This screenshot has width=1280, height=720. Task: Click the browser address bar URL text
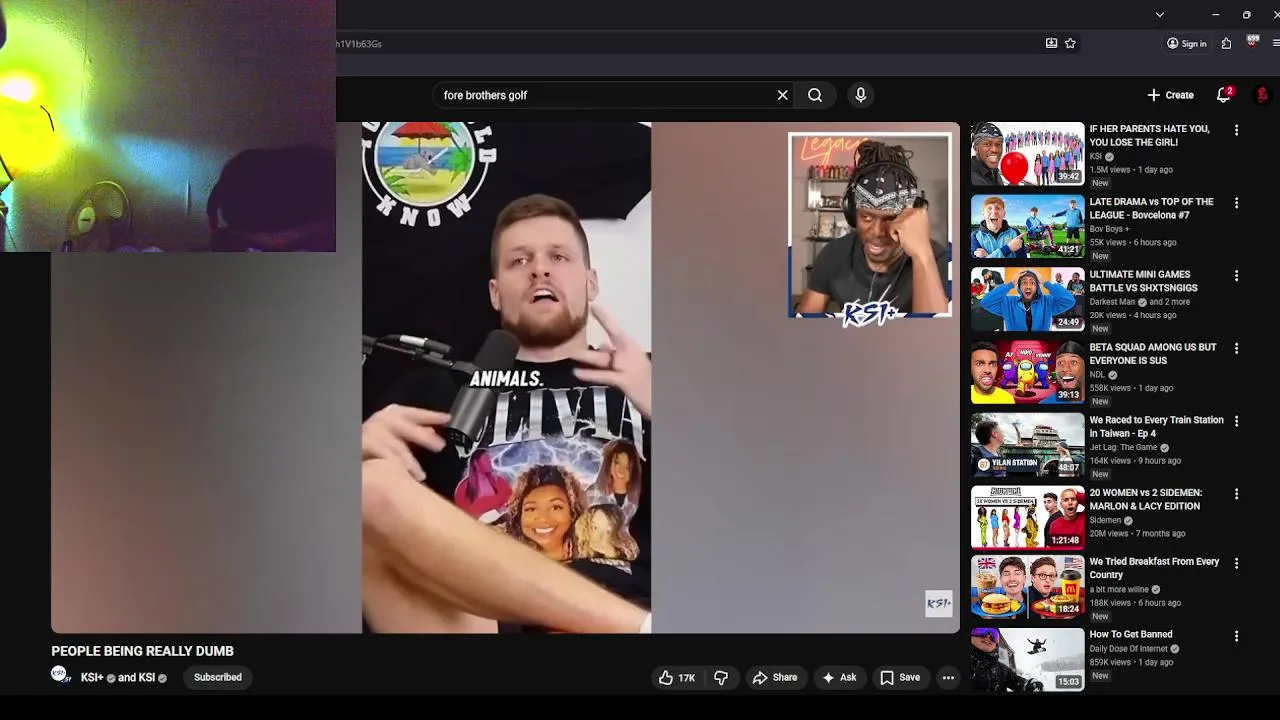tap(358, 44)
